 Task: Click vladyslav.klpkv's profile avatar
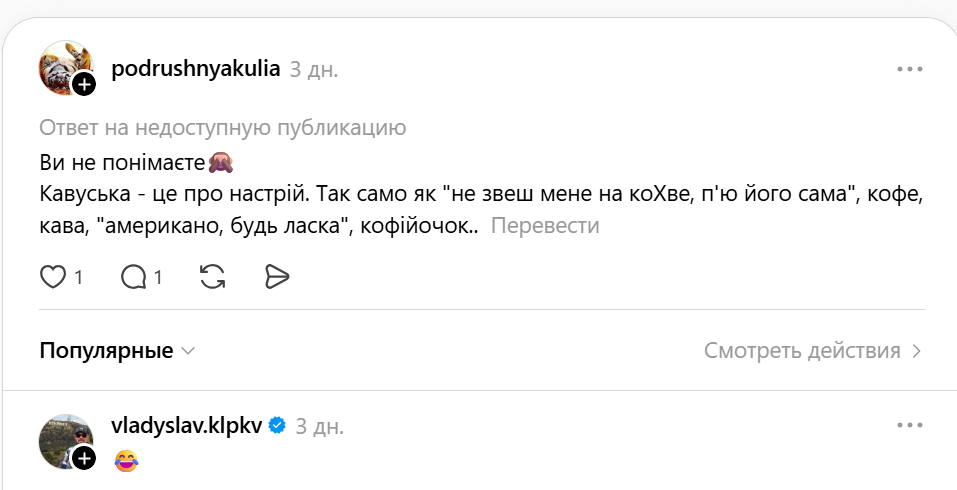[x=62, y=438]
